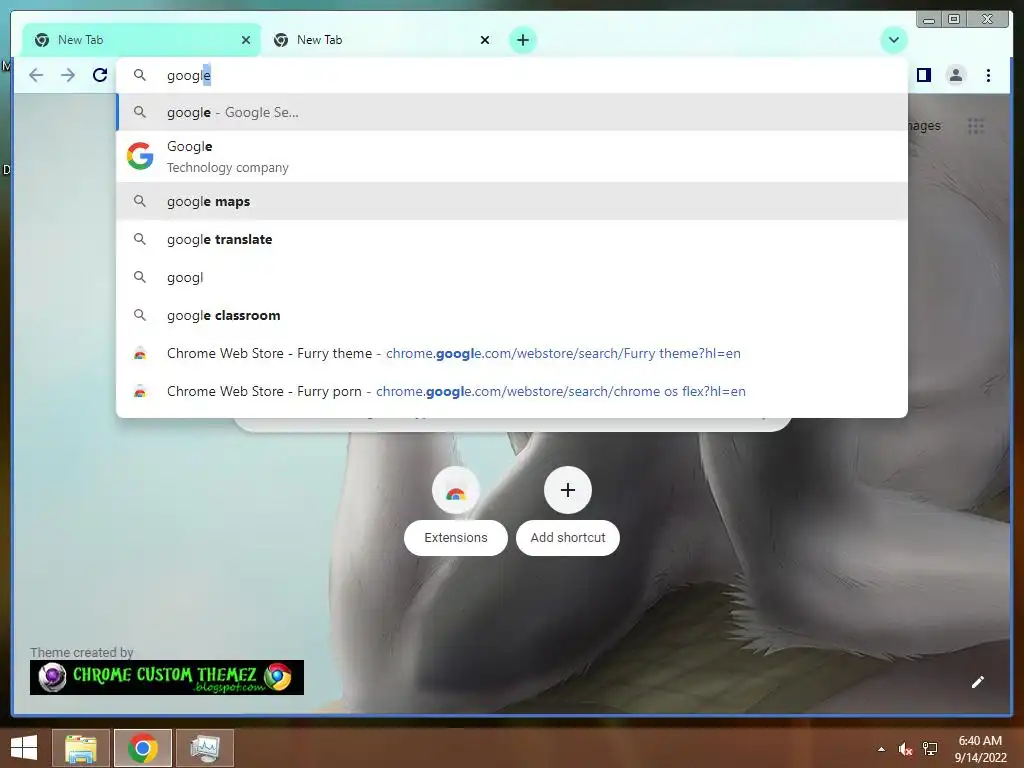
Task: Select the 'google - Google Se...' suggestion
Action: tap(512, 112)
